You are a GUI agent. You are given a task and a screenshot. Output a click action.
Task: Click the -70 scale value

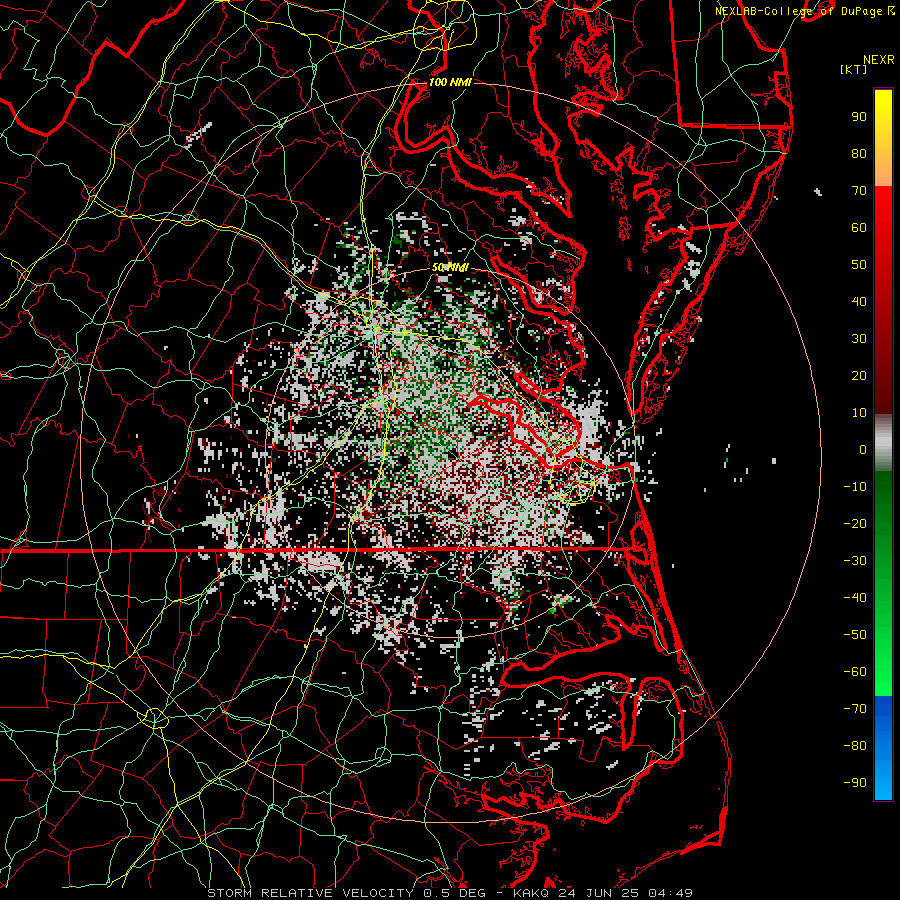click(855, 709)
